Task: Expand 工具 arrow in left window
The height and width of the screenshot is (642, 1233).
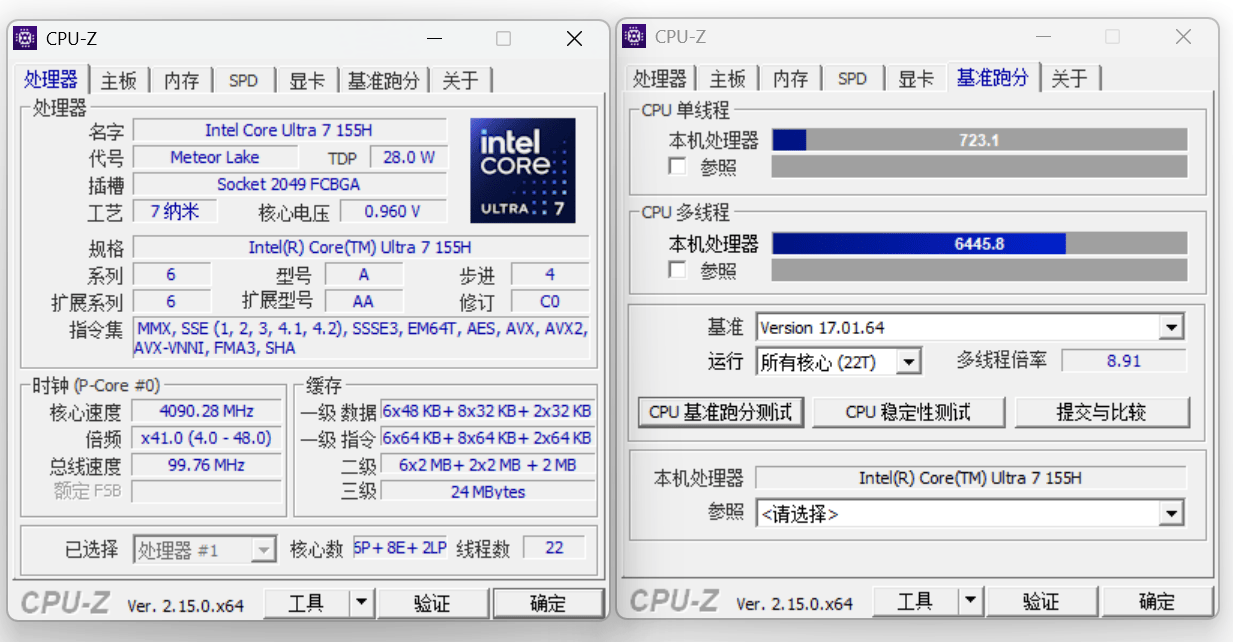Action: 361,603
